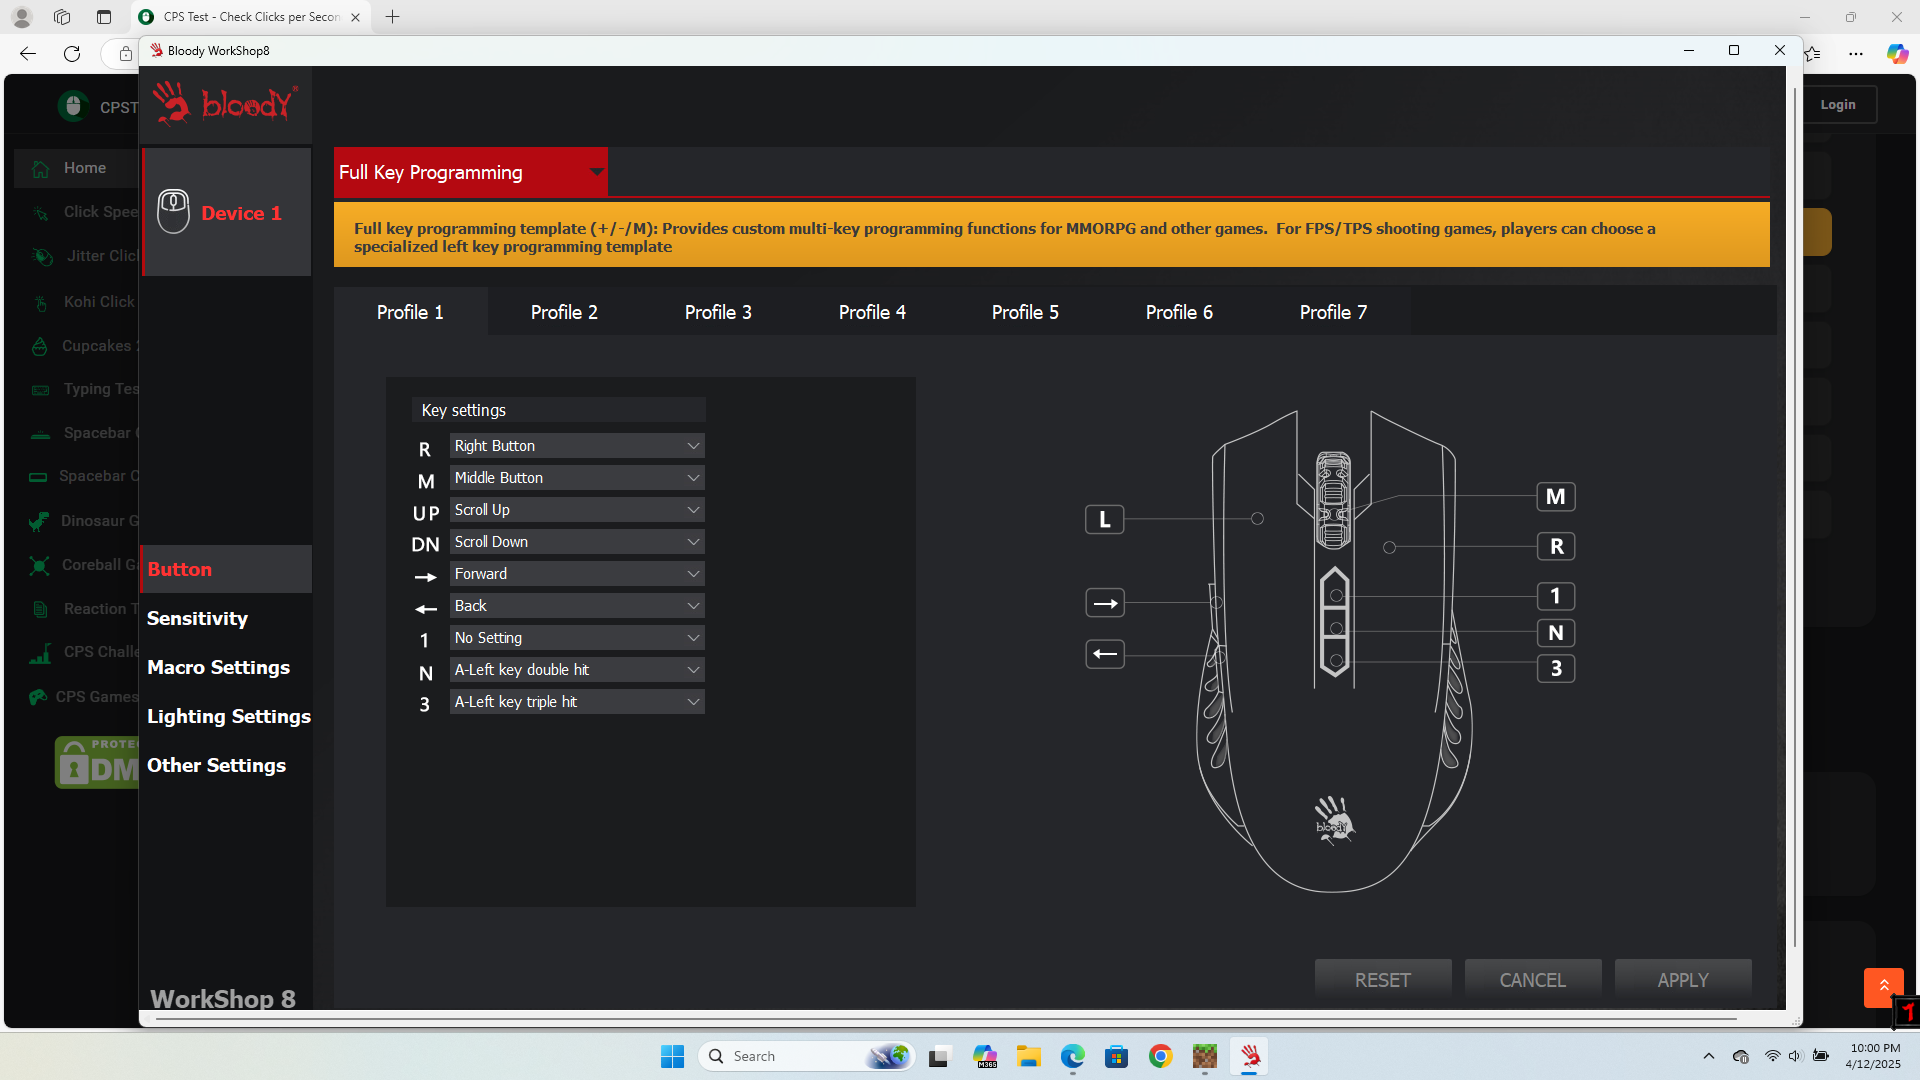Image resolution: width=1920 pixels, height=1080 pixels.
Task: Open the Windows Start menu
Action: (x=672, y=1056)
